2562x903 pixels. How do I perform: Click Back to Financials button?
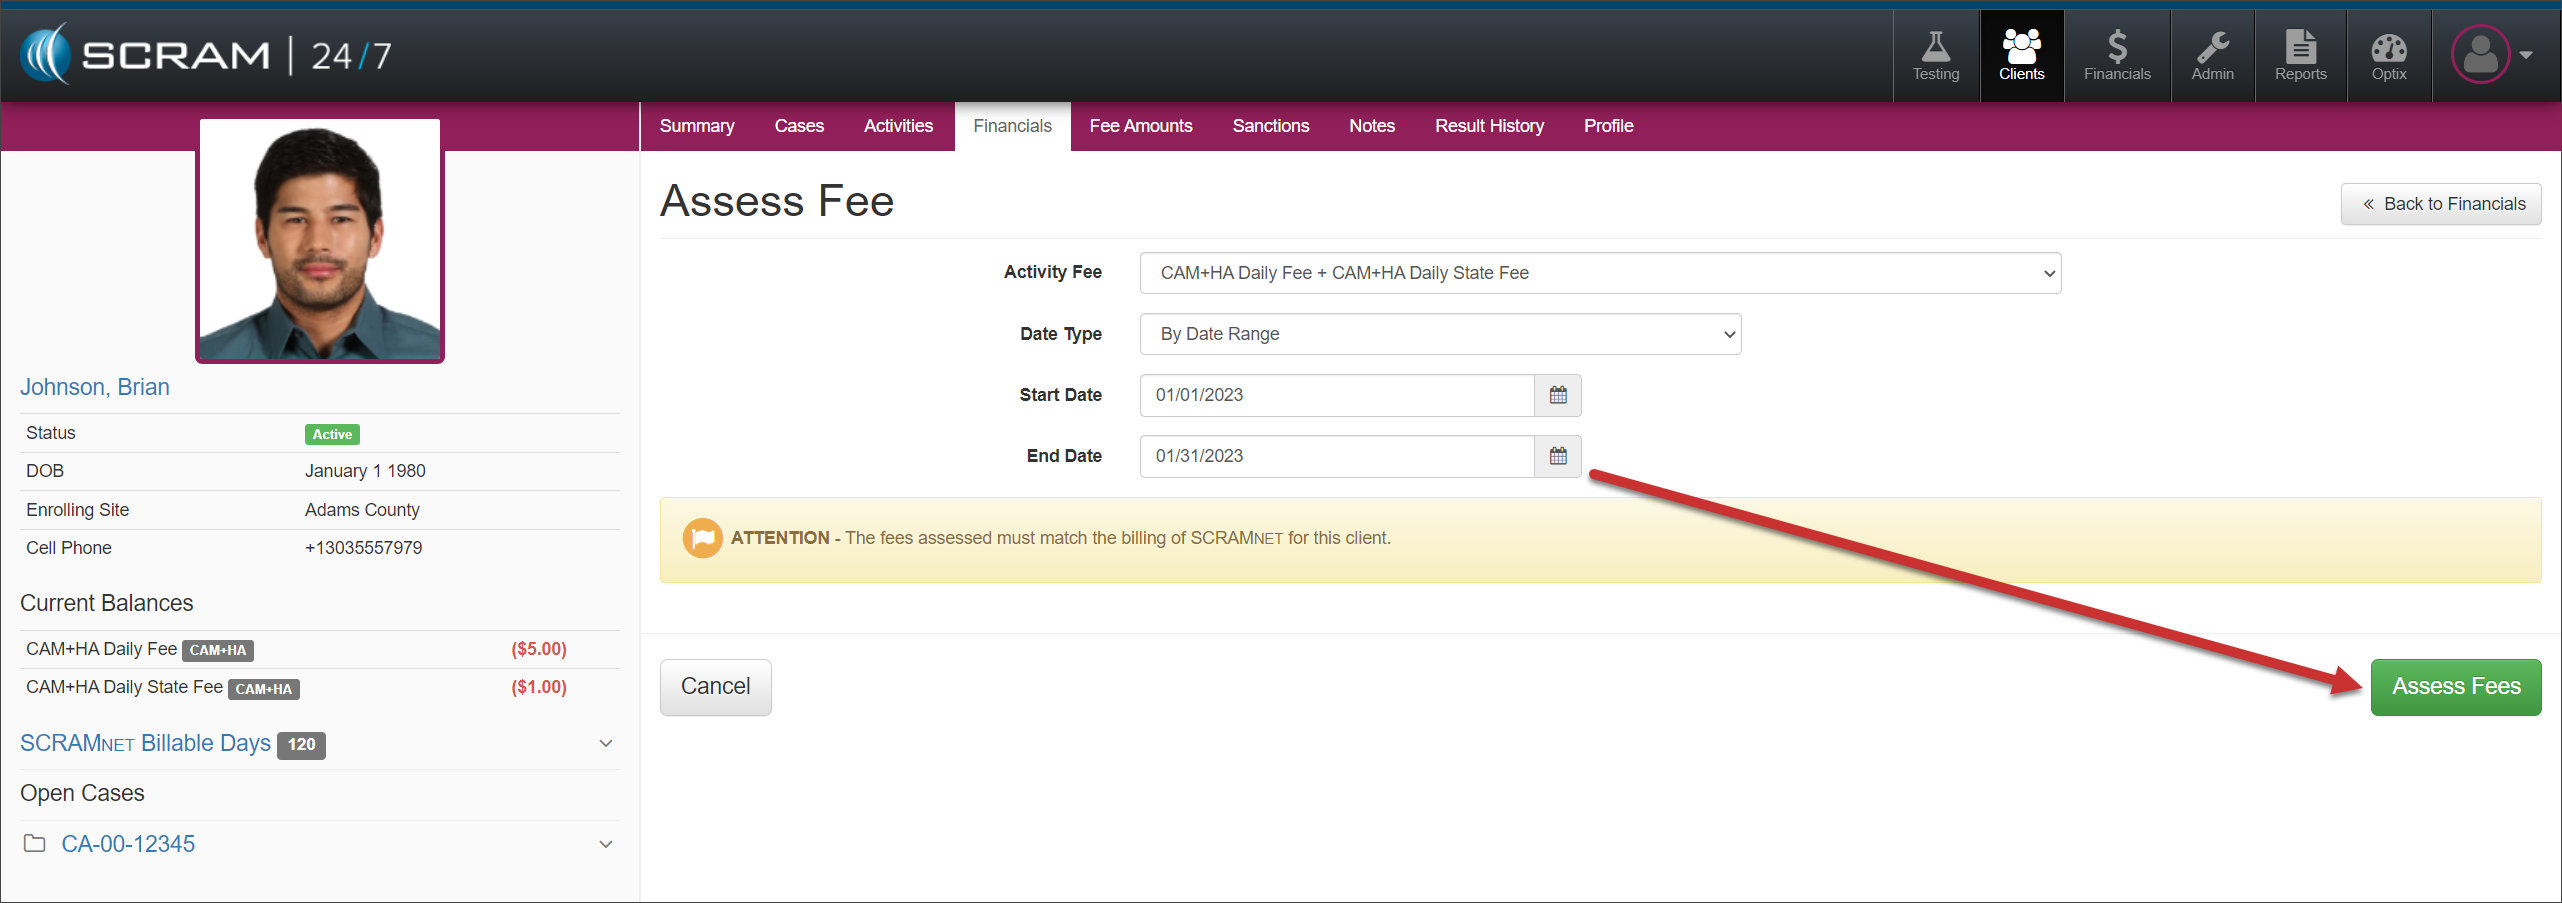[2440, 204]
